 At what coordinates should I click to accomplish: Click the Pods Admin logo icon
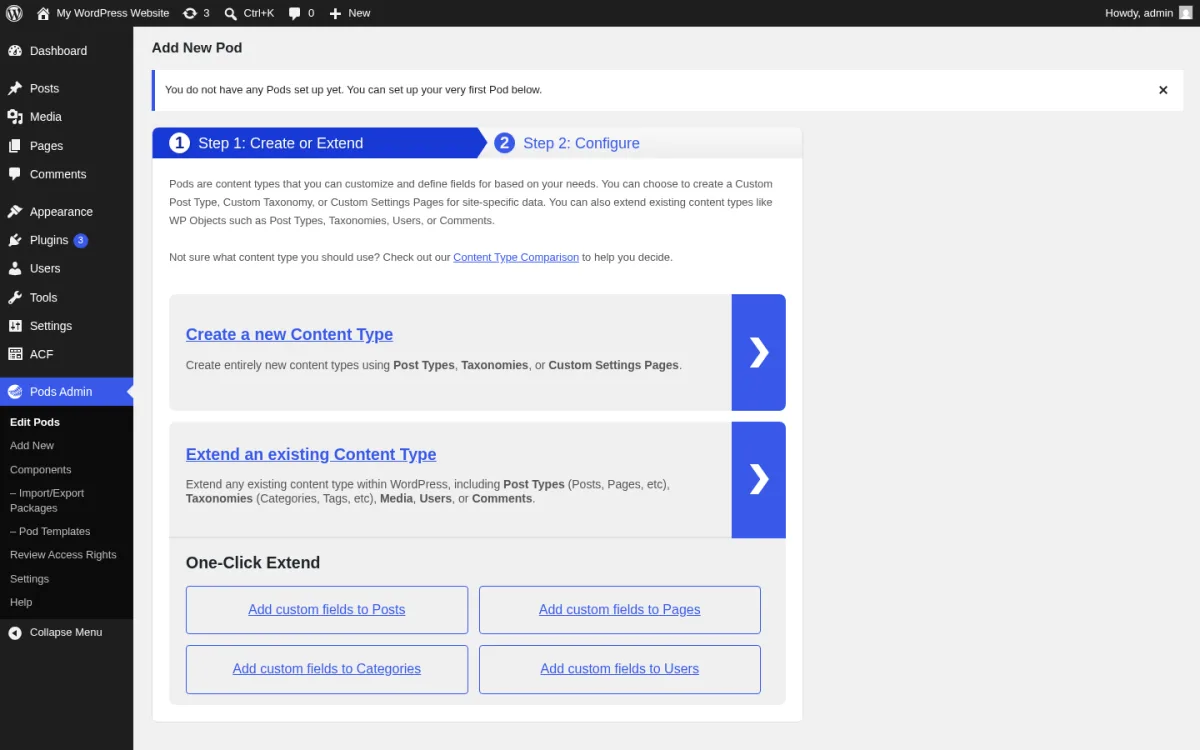click(x=15, y=392)
